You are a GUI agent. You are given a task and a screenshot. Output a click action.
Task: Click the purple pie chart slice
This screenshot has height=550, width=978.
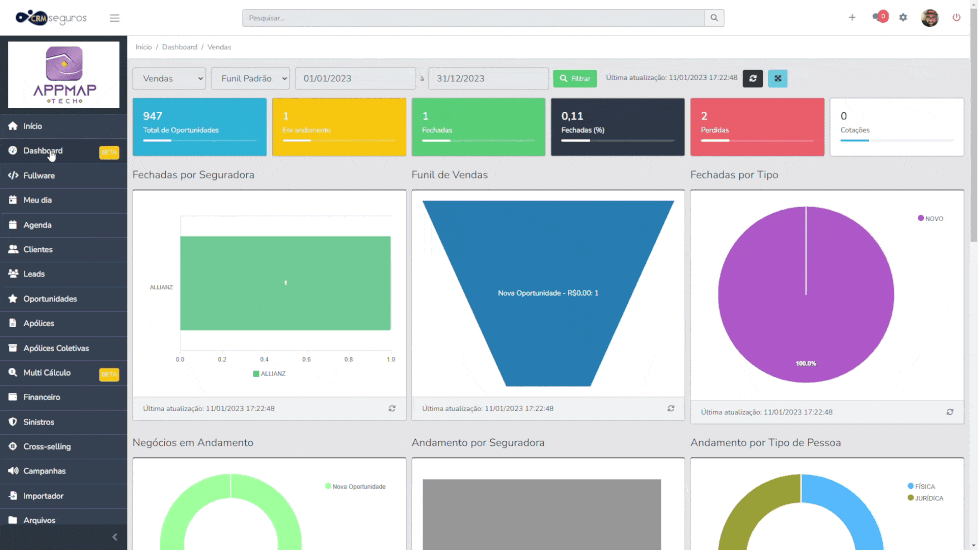pyautogui.click(x=806, y=294)
